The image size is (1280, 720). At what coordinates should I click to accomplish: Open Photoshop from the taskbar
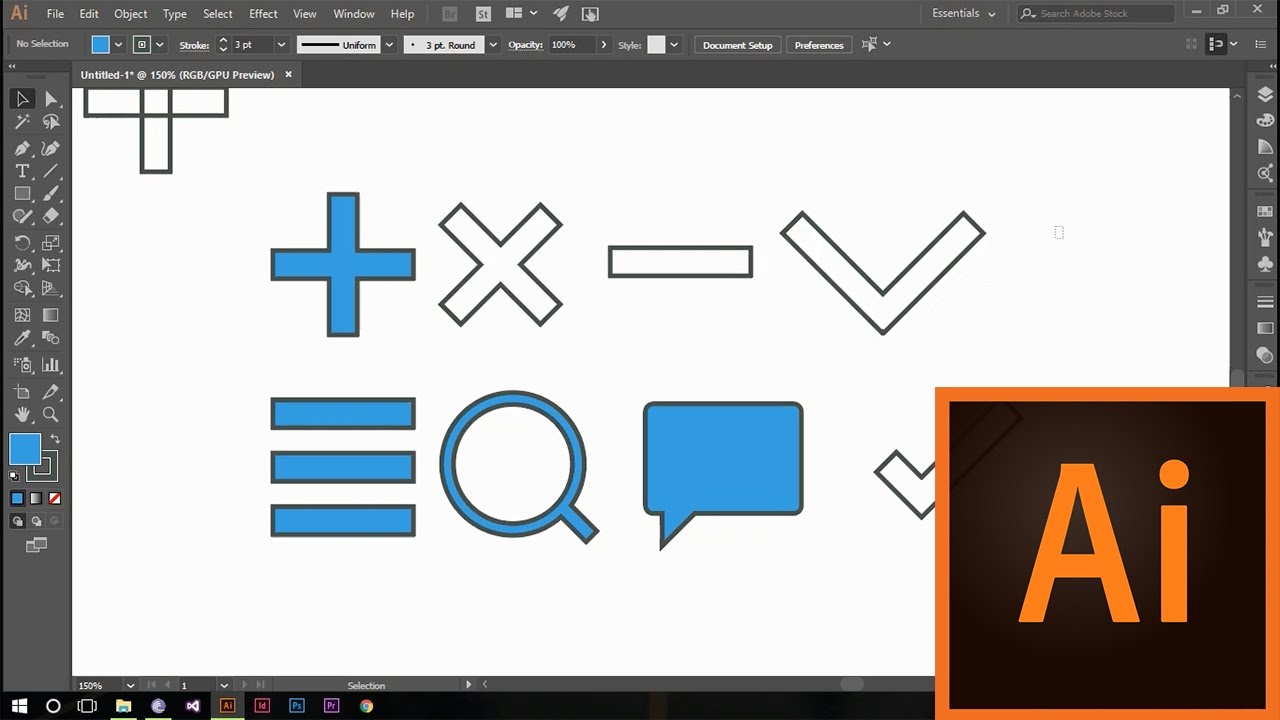click(296, 705)
